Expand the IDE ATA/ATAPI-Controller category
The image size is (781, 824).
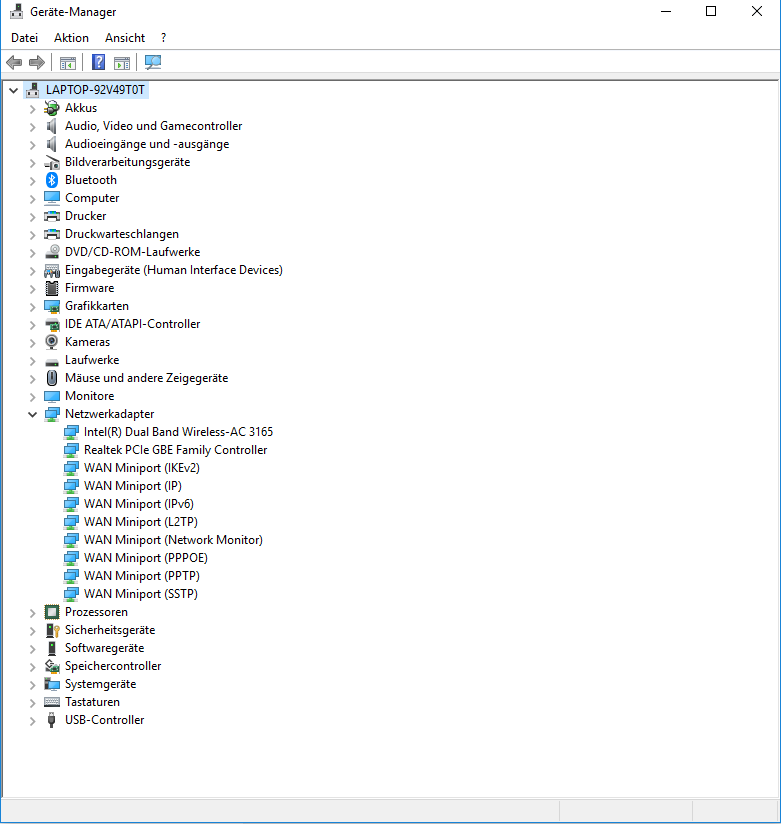(x=33, y=324)
